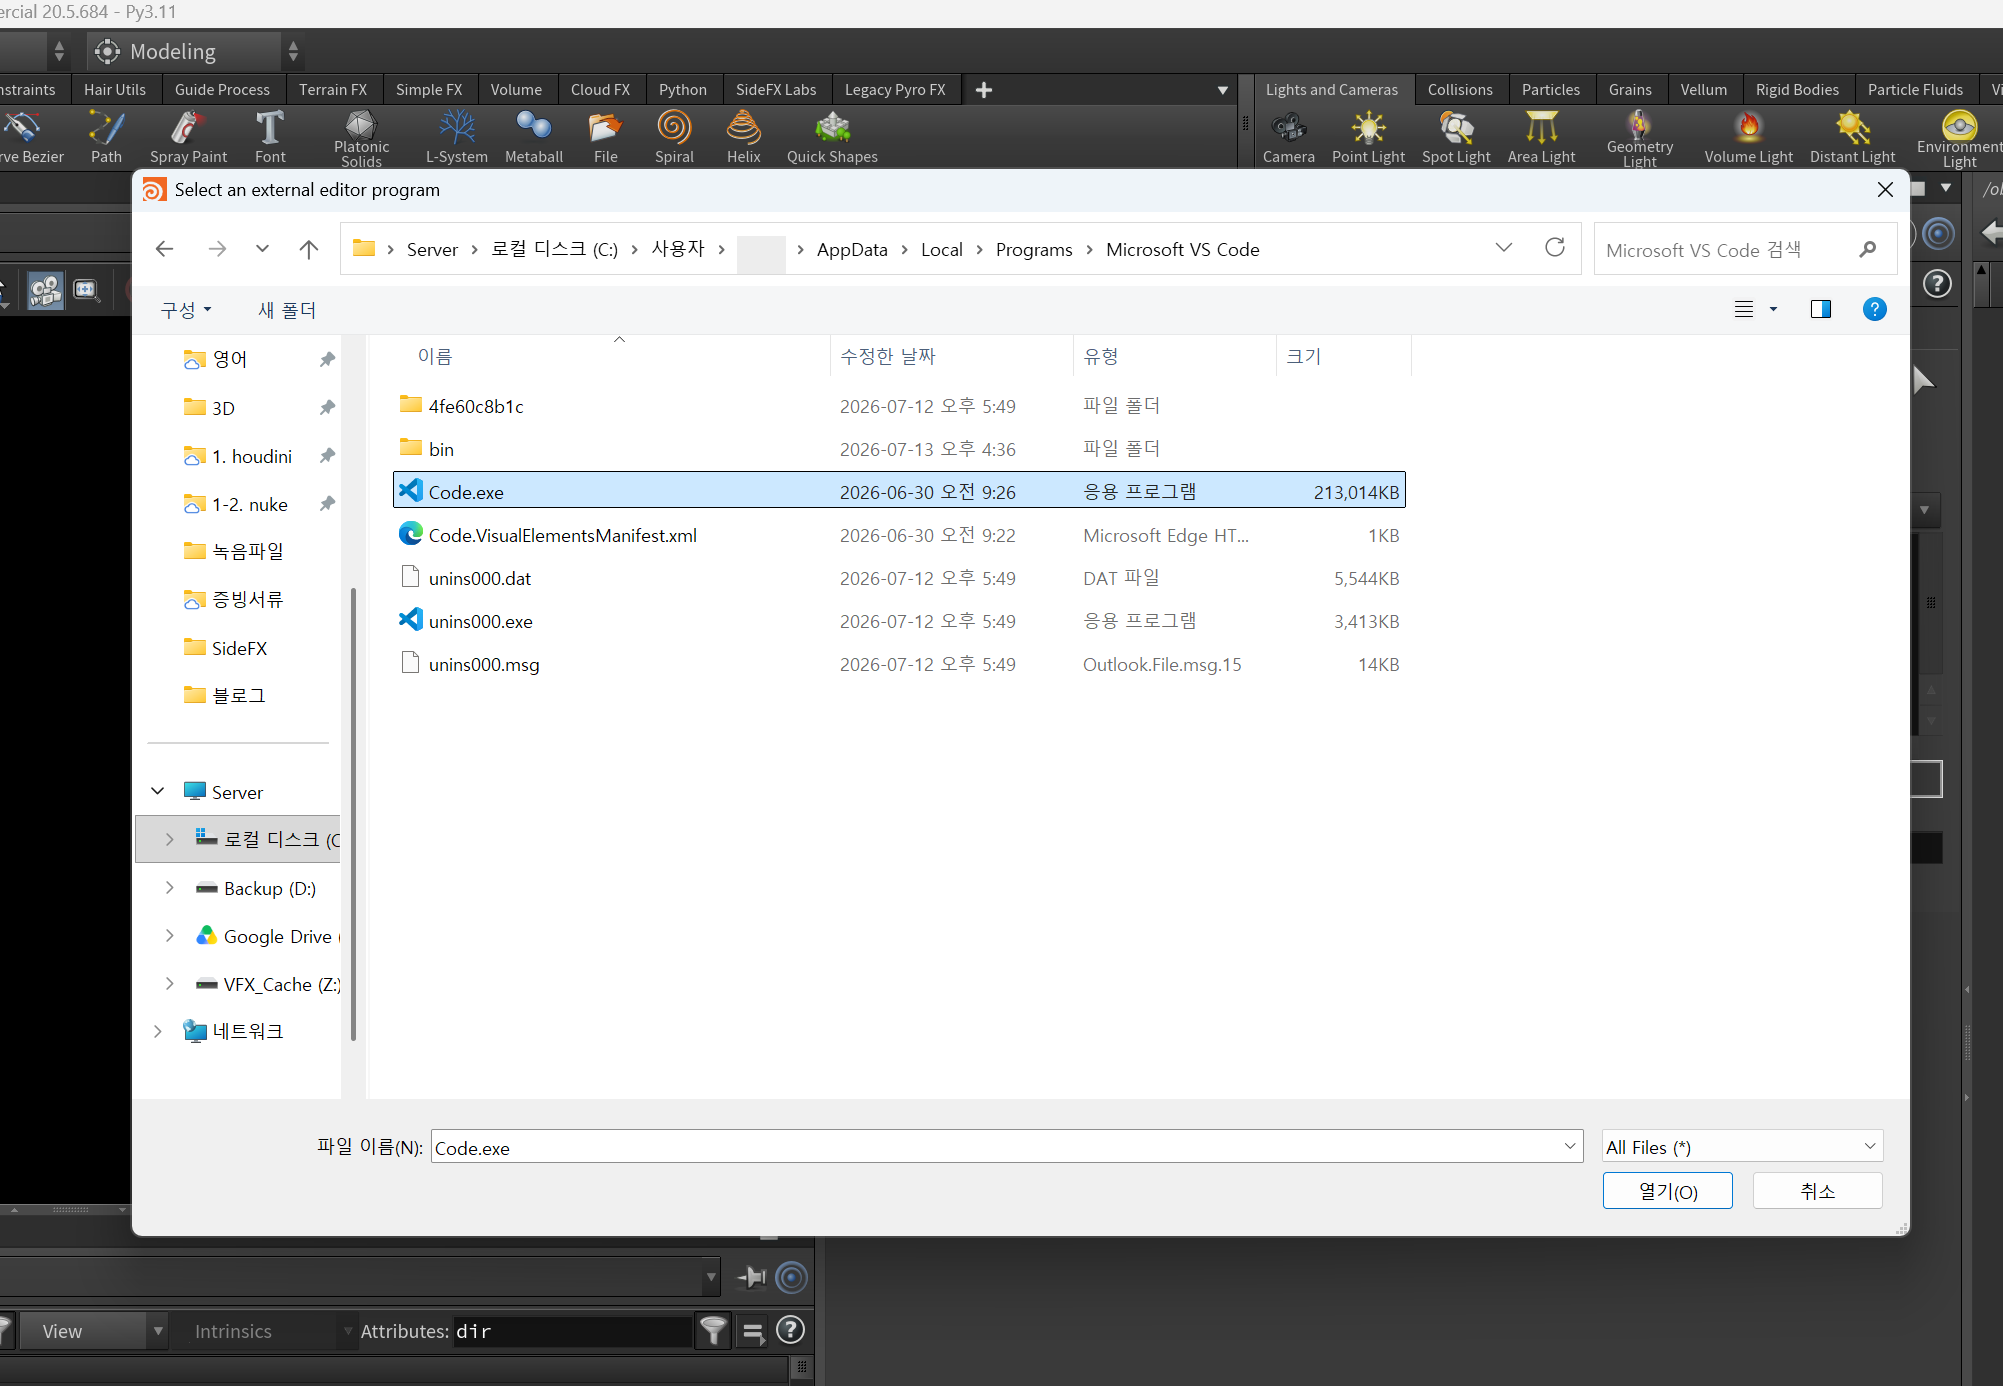The height and width of the screenshot is (1386, 2003).
Task: Toggle the preview pane in file dialog
Action: tap(1821, 309)
